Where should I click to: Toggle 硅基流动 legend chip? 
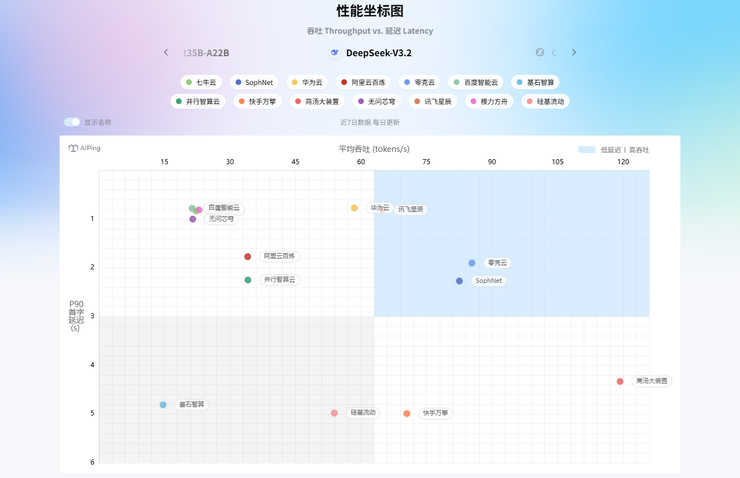pyautogui.click(x=545, y=101)
